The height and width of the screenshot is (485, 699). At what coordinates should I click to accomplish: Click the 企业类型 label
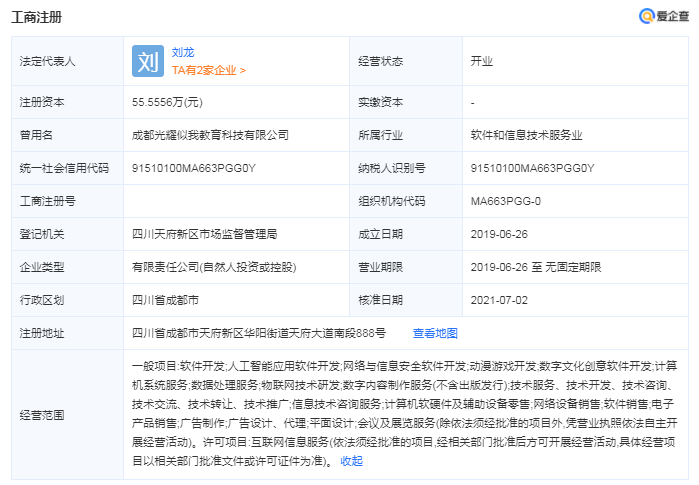click(x=42, y=267)
